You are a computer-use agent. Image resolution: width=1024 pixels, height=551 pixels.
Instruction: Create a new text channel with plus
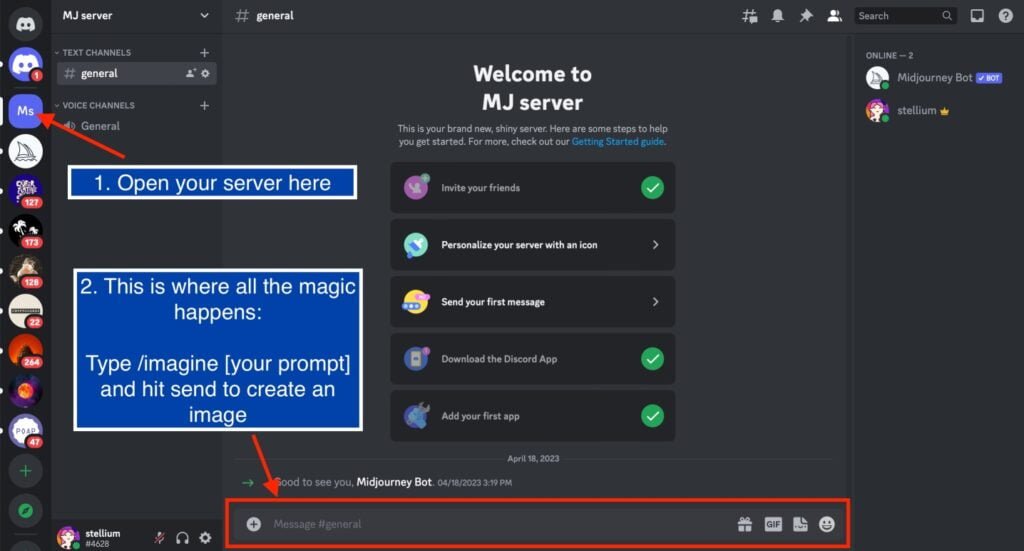pyautogui.click(x=204, y=52)
